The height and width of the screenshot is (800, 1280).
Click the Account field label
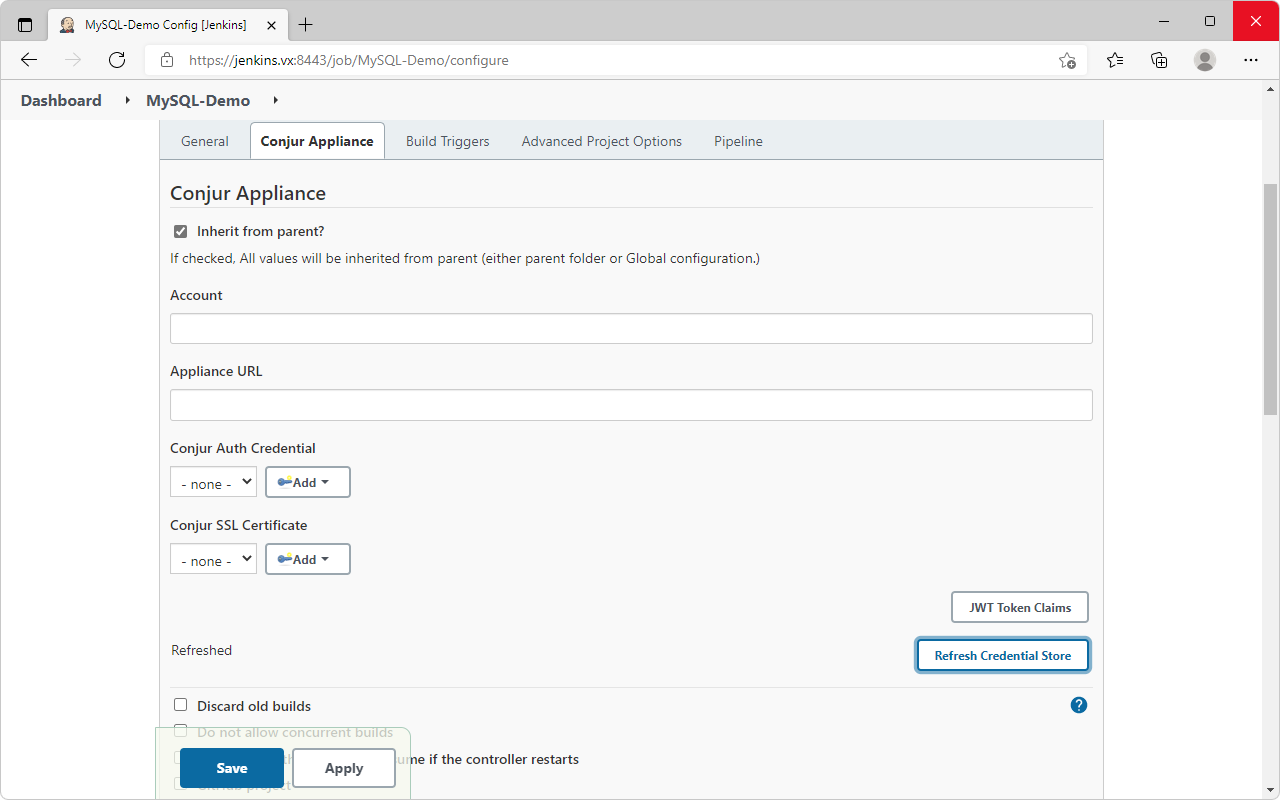click(x=196, y=295)
